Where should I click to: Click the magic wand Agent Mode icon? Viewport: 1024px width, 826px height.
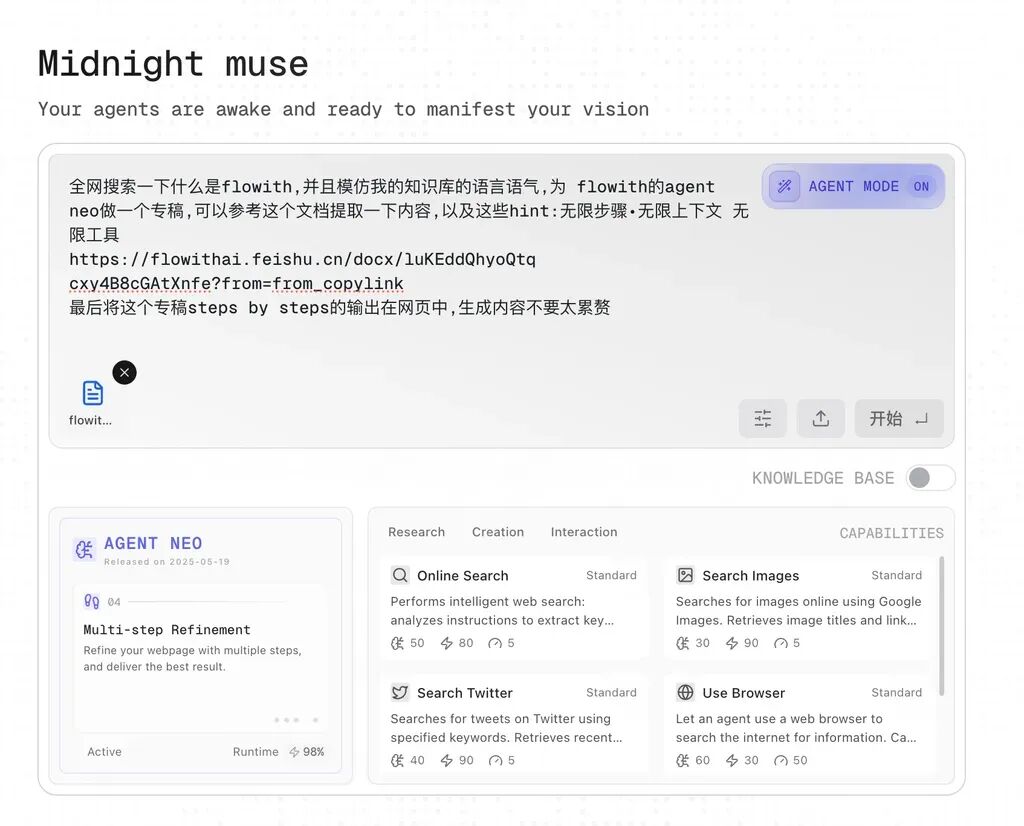(x=784, y=187)
